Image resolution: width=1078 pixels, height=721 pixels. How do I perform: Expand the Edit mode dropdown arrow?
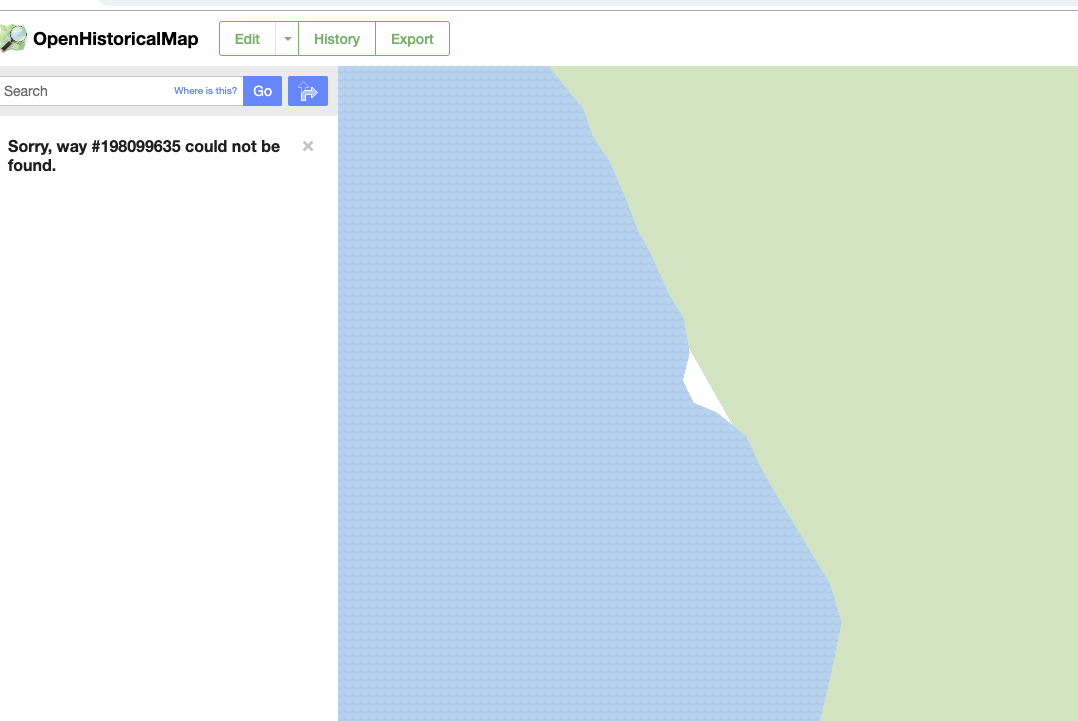[287, 38]
